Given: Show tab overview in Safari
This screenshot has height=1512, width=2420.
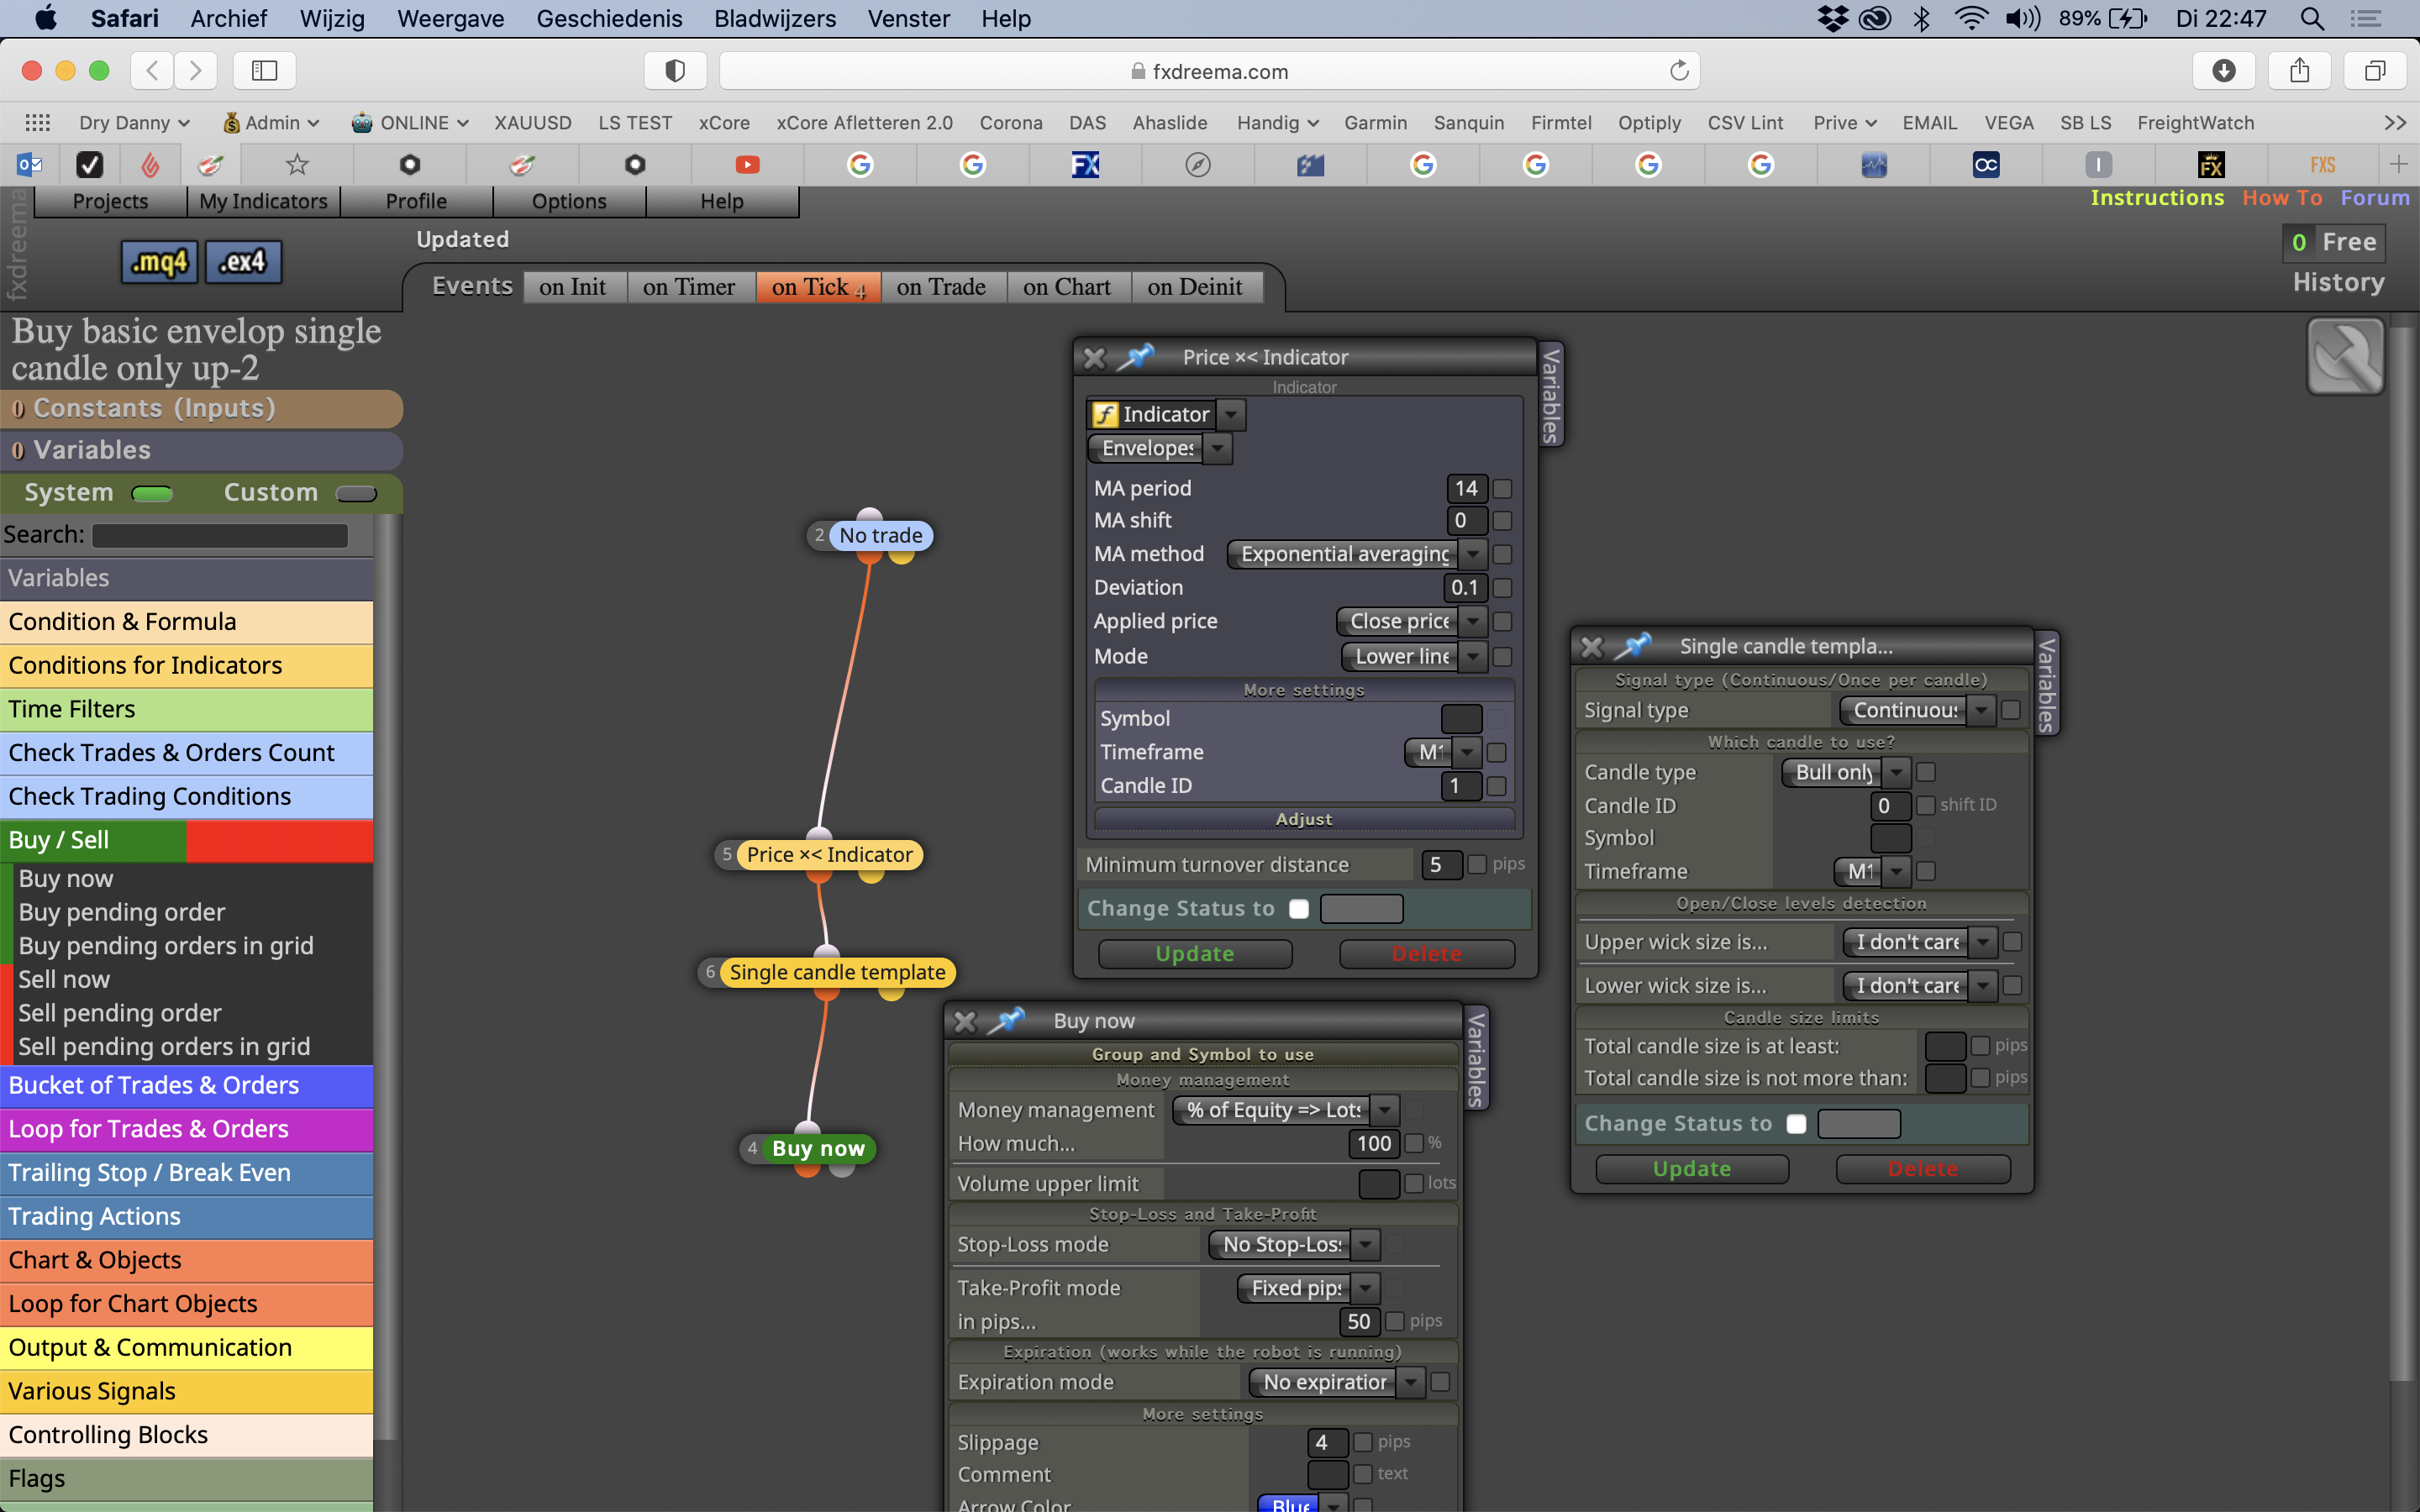Looking at the screenshot, I should coord(2374,70).
